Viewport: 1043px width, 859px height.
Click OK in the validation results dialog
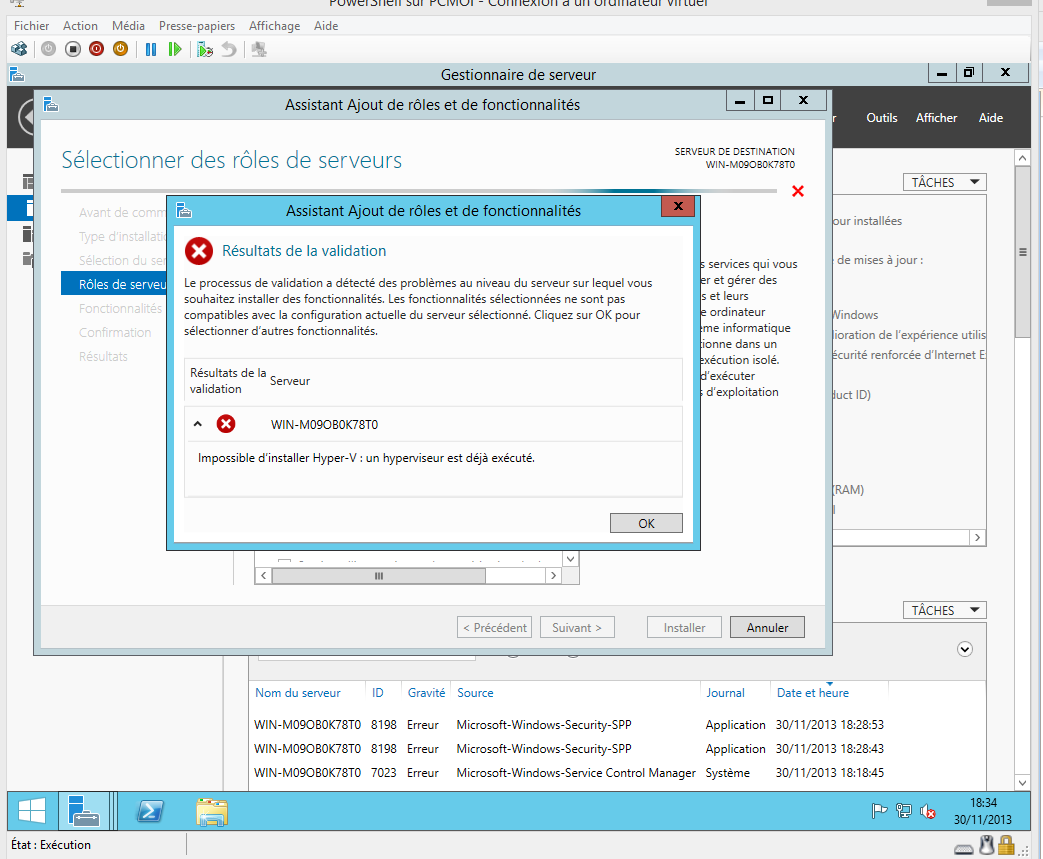[647, 523]
